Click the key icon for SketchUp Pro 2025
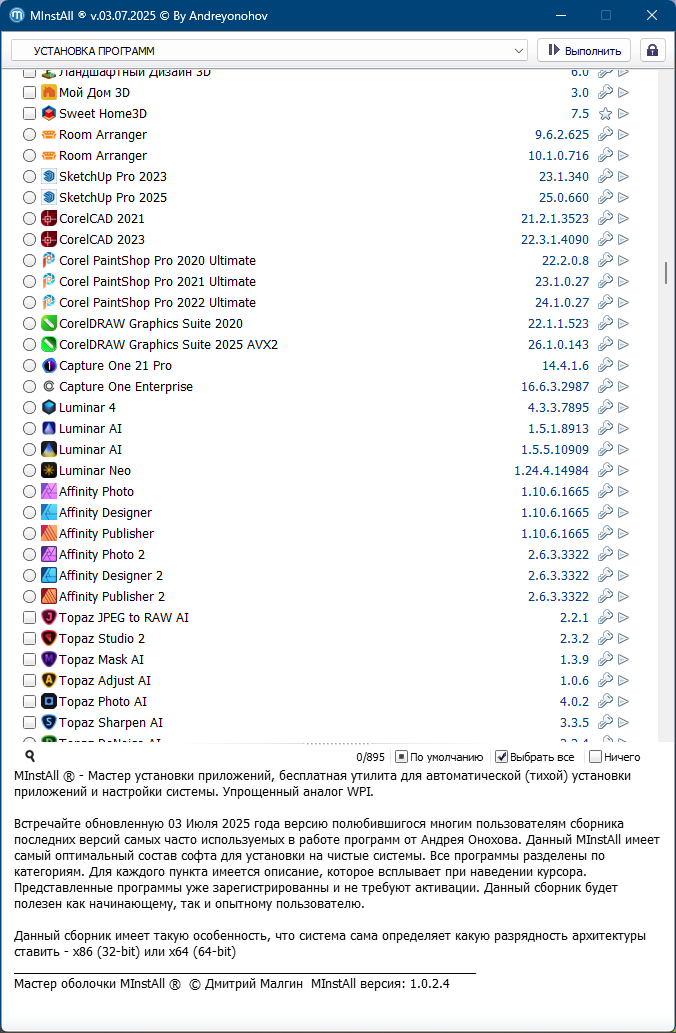Screen dimensions: 676x1033 click(605, 197)
